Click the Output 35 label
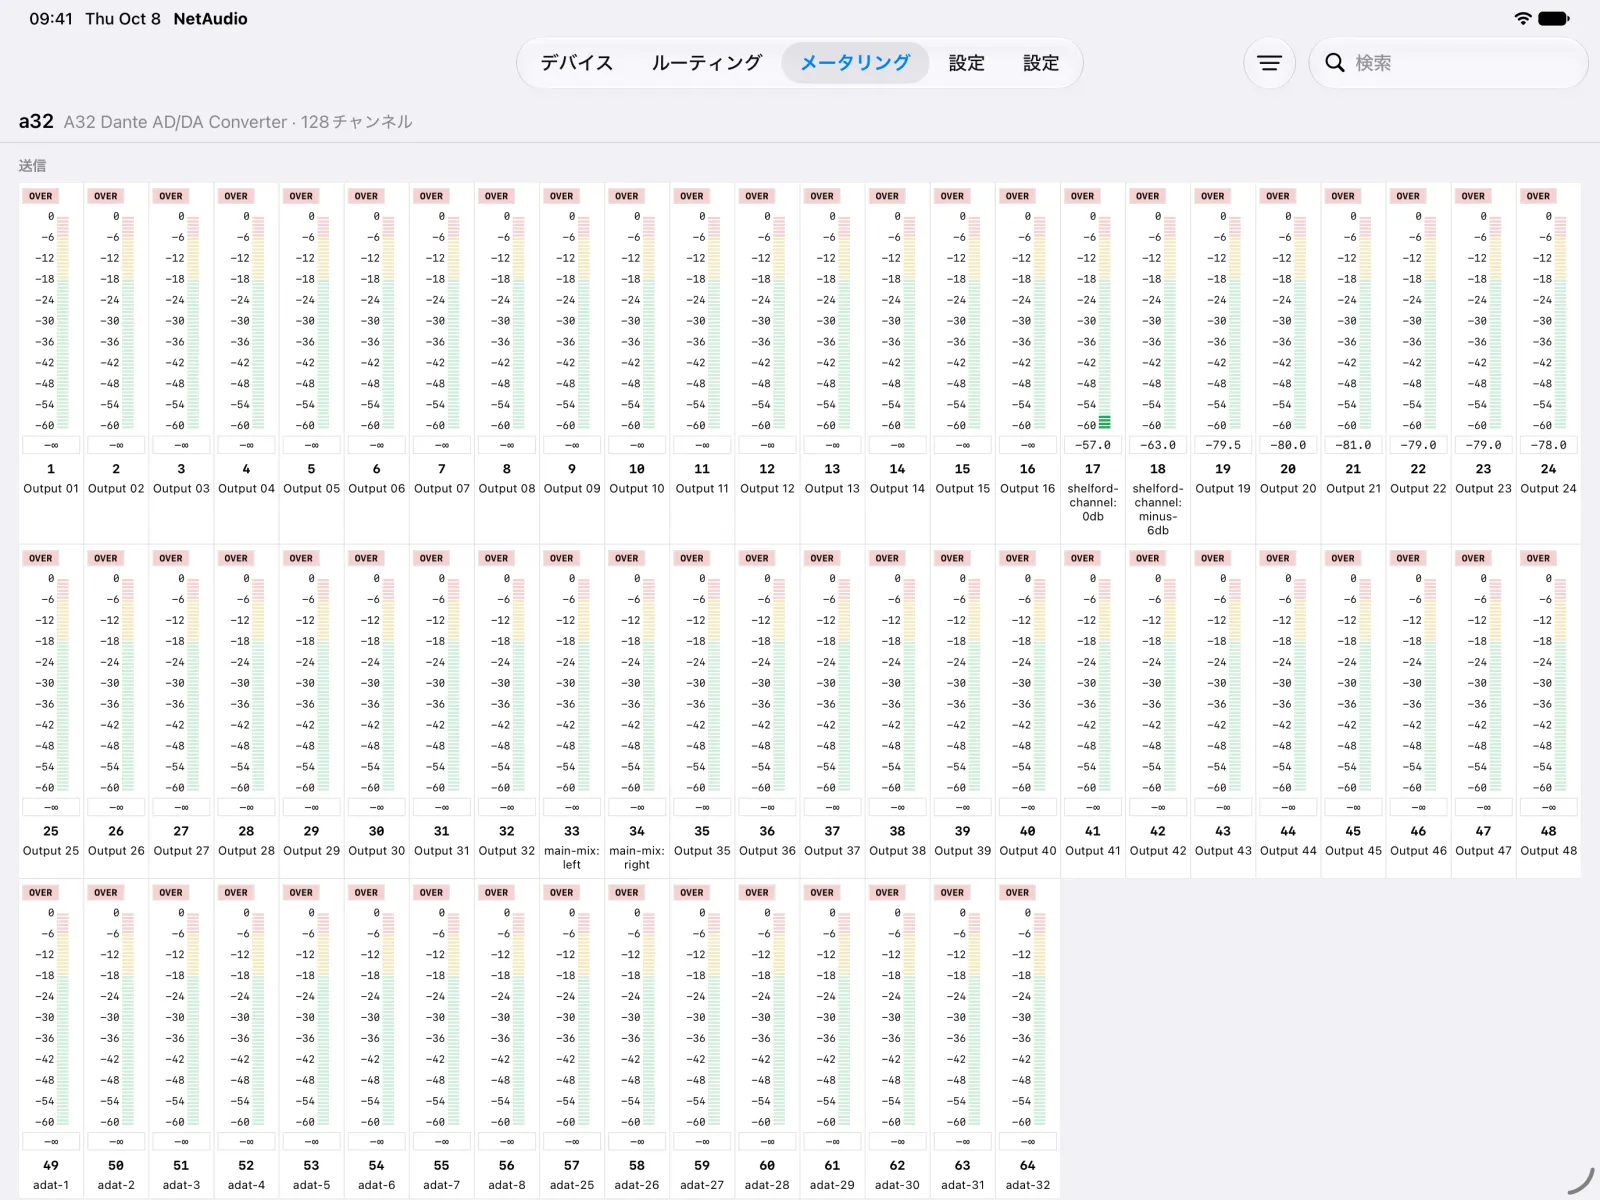The image size is (1600, 1200). (702, 851)
